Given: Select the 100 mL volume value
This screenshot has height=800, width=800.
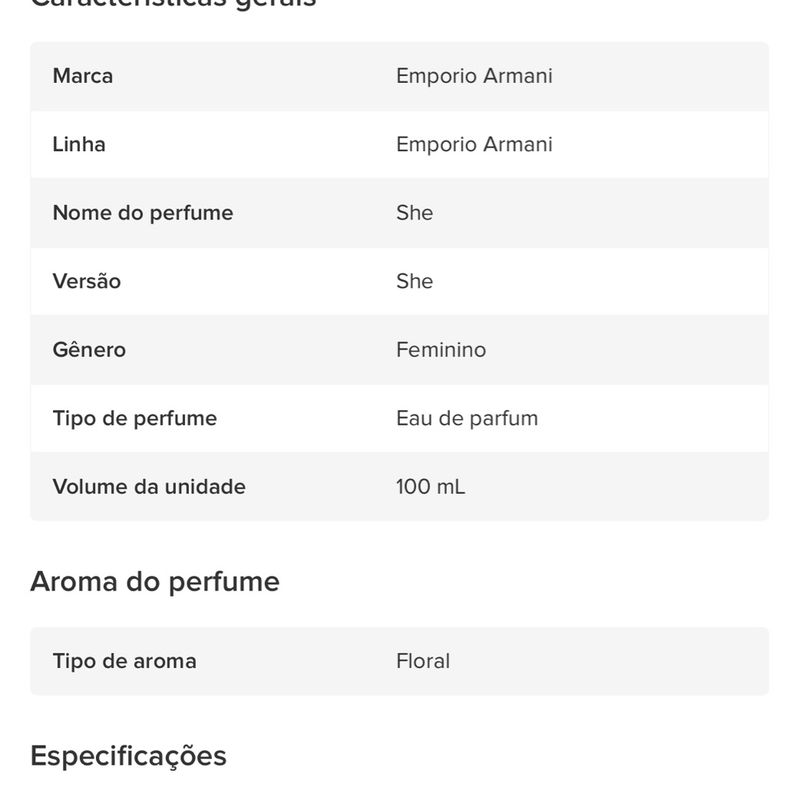Looking at the screenshot, I should click(431, 487).
